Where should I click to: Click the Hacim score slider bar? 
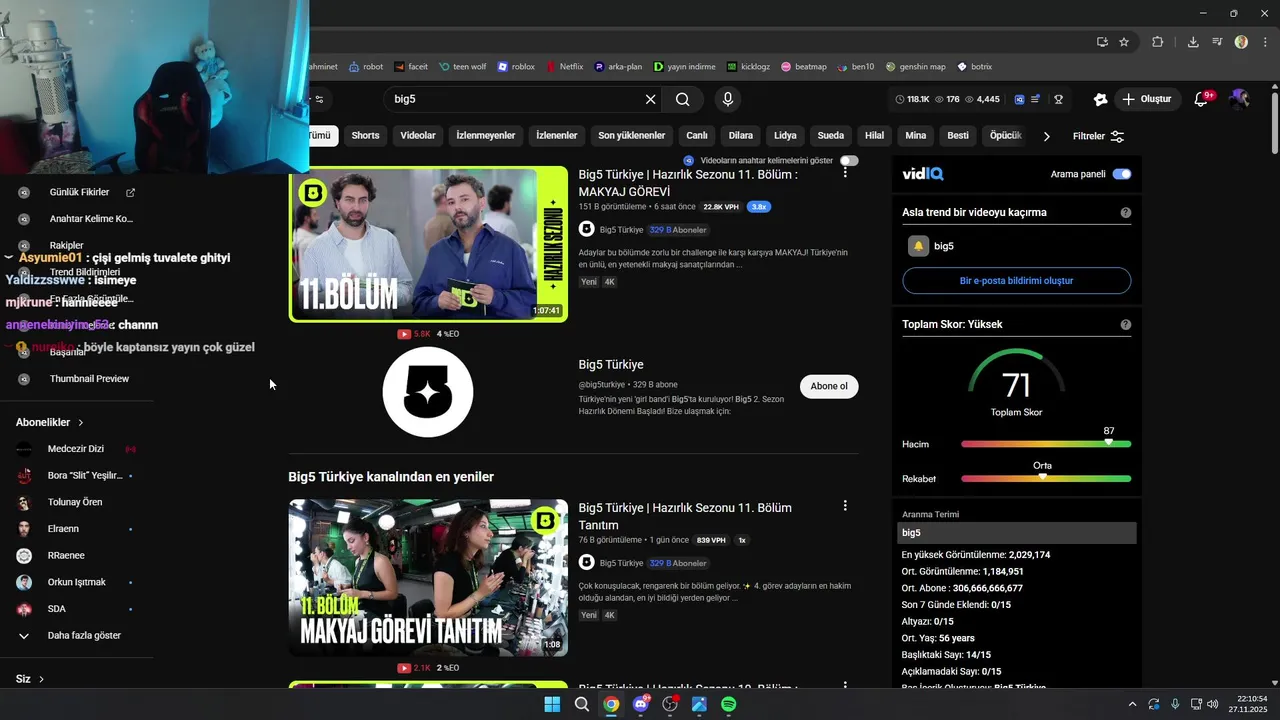pos(1046,444)
